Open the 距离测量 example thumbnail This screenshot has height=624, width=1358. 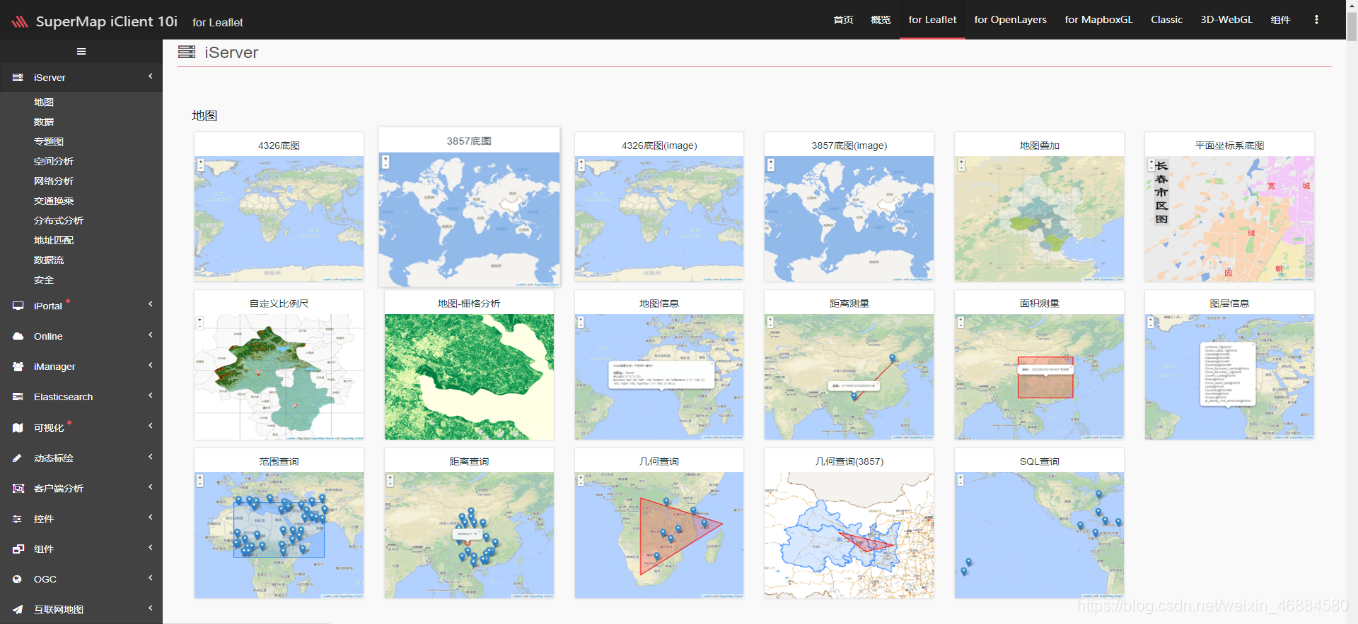click(849, 365)
